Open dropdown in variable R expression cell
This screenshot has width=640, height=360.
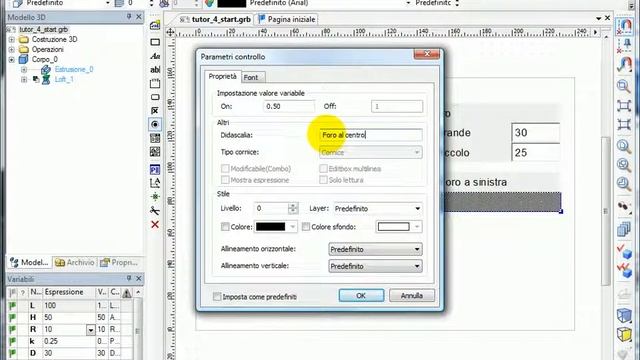click(91, 329)
